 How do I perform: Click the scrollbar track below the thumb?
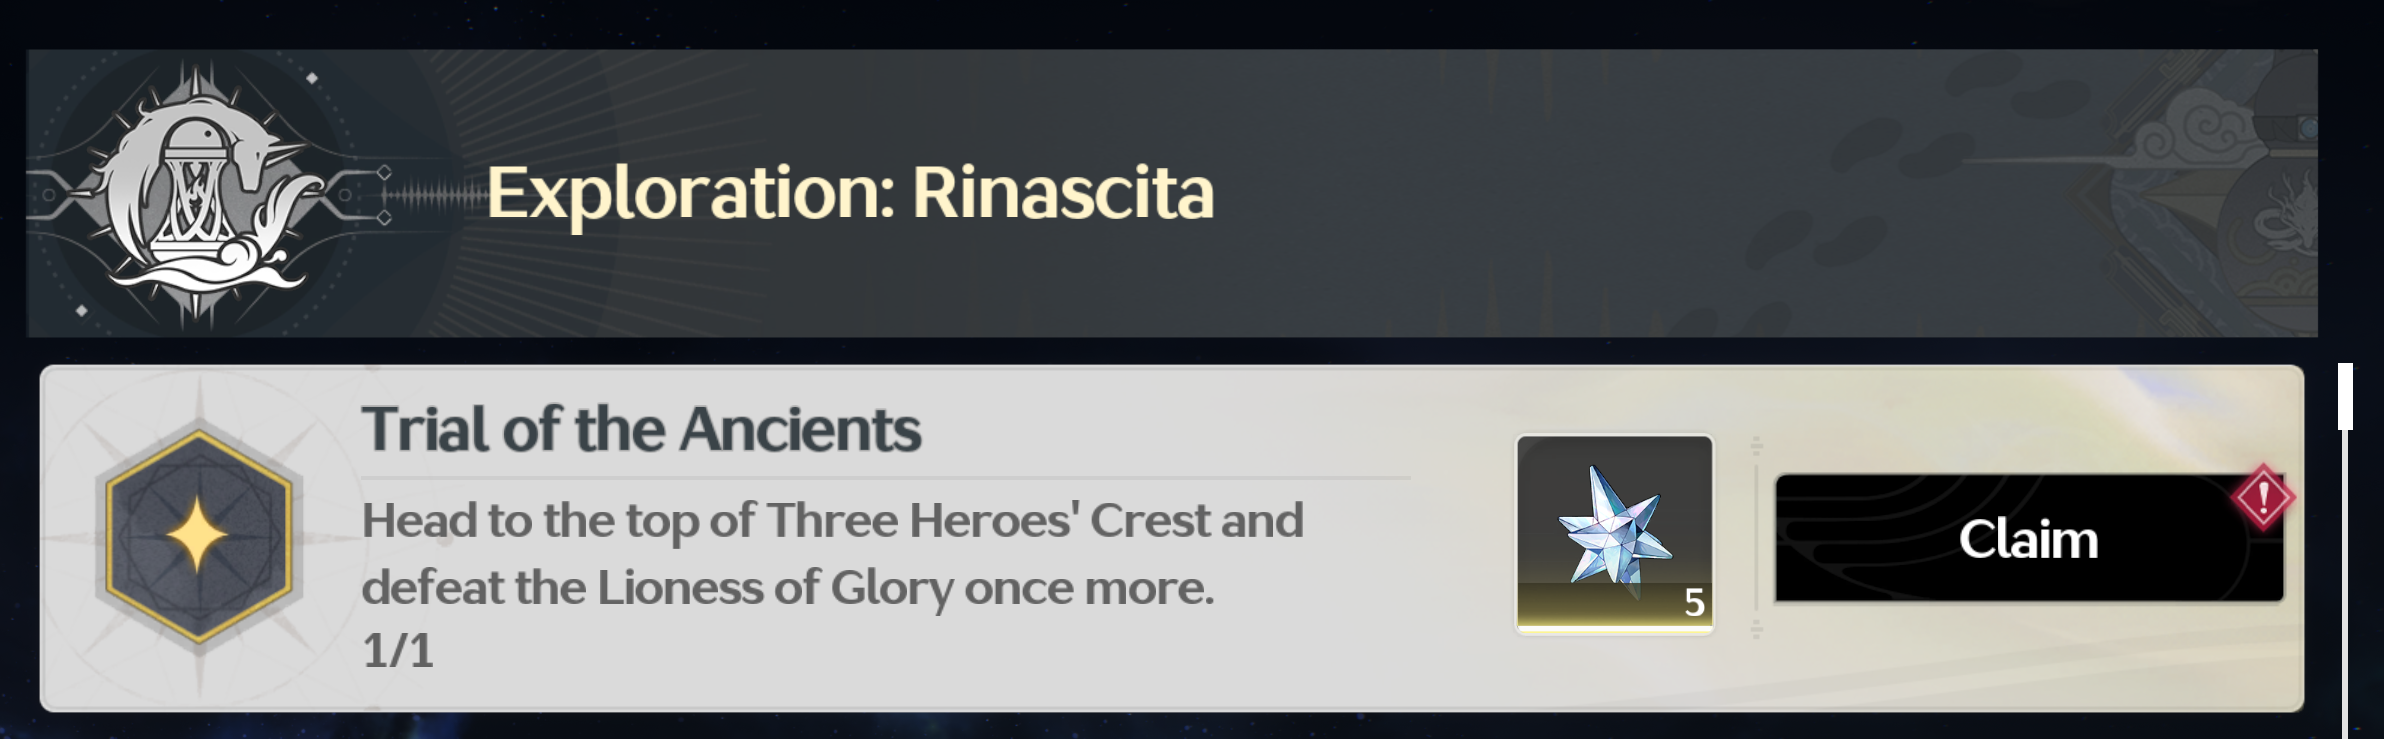(x=2345, y=600)
